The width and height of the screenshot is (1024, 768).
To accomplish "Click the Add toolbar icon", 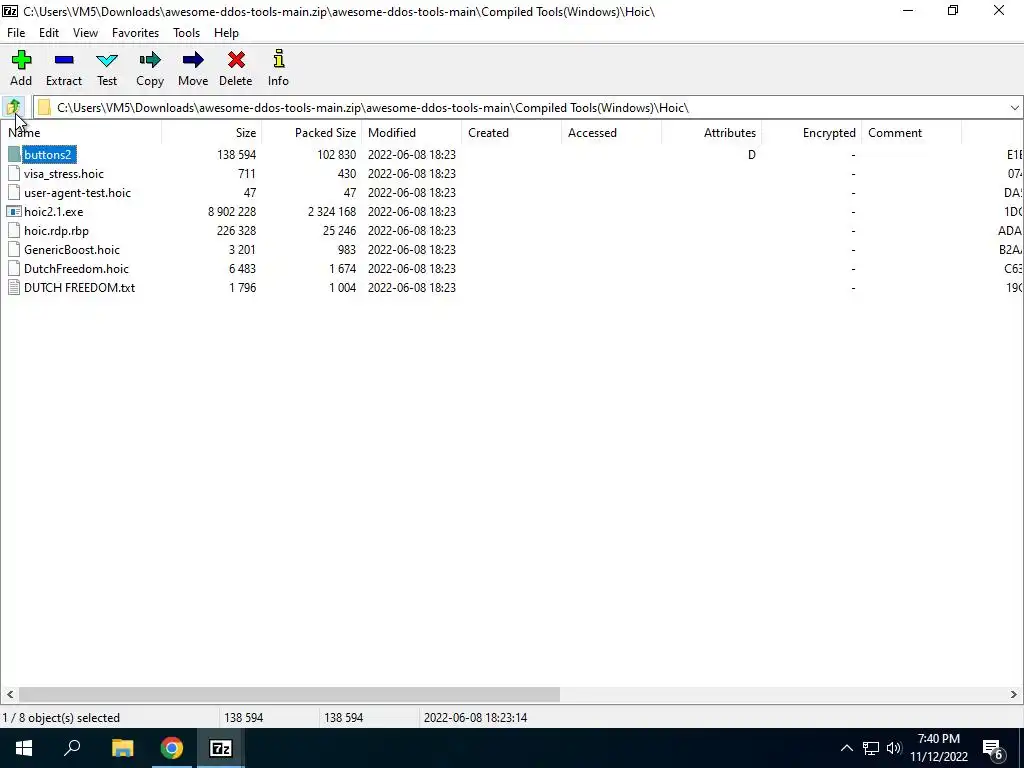I will coord(21,61).
